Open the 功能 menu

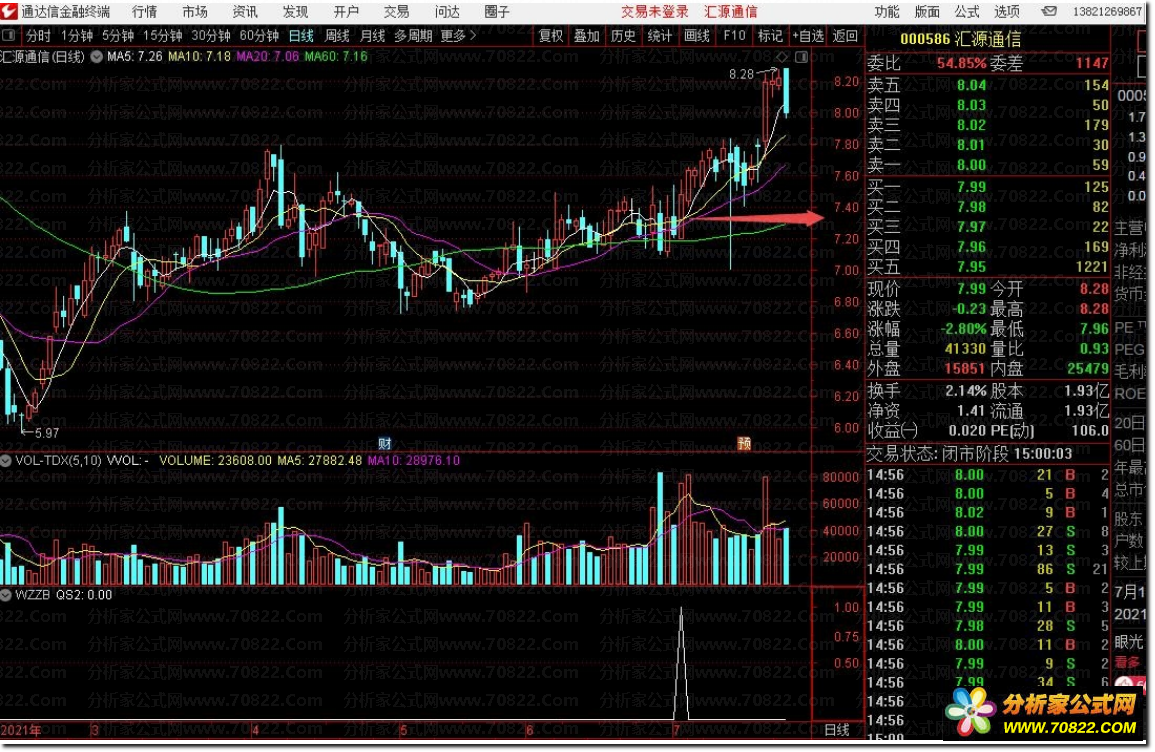point(887,12)
